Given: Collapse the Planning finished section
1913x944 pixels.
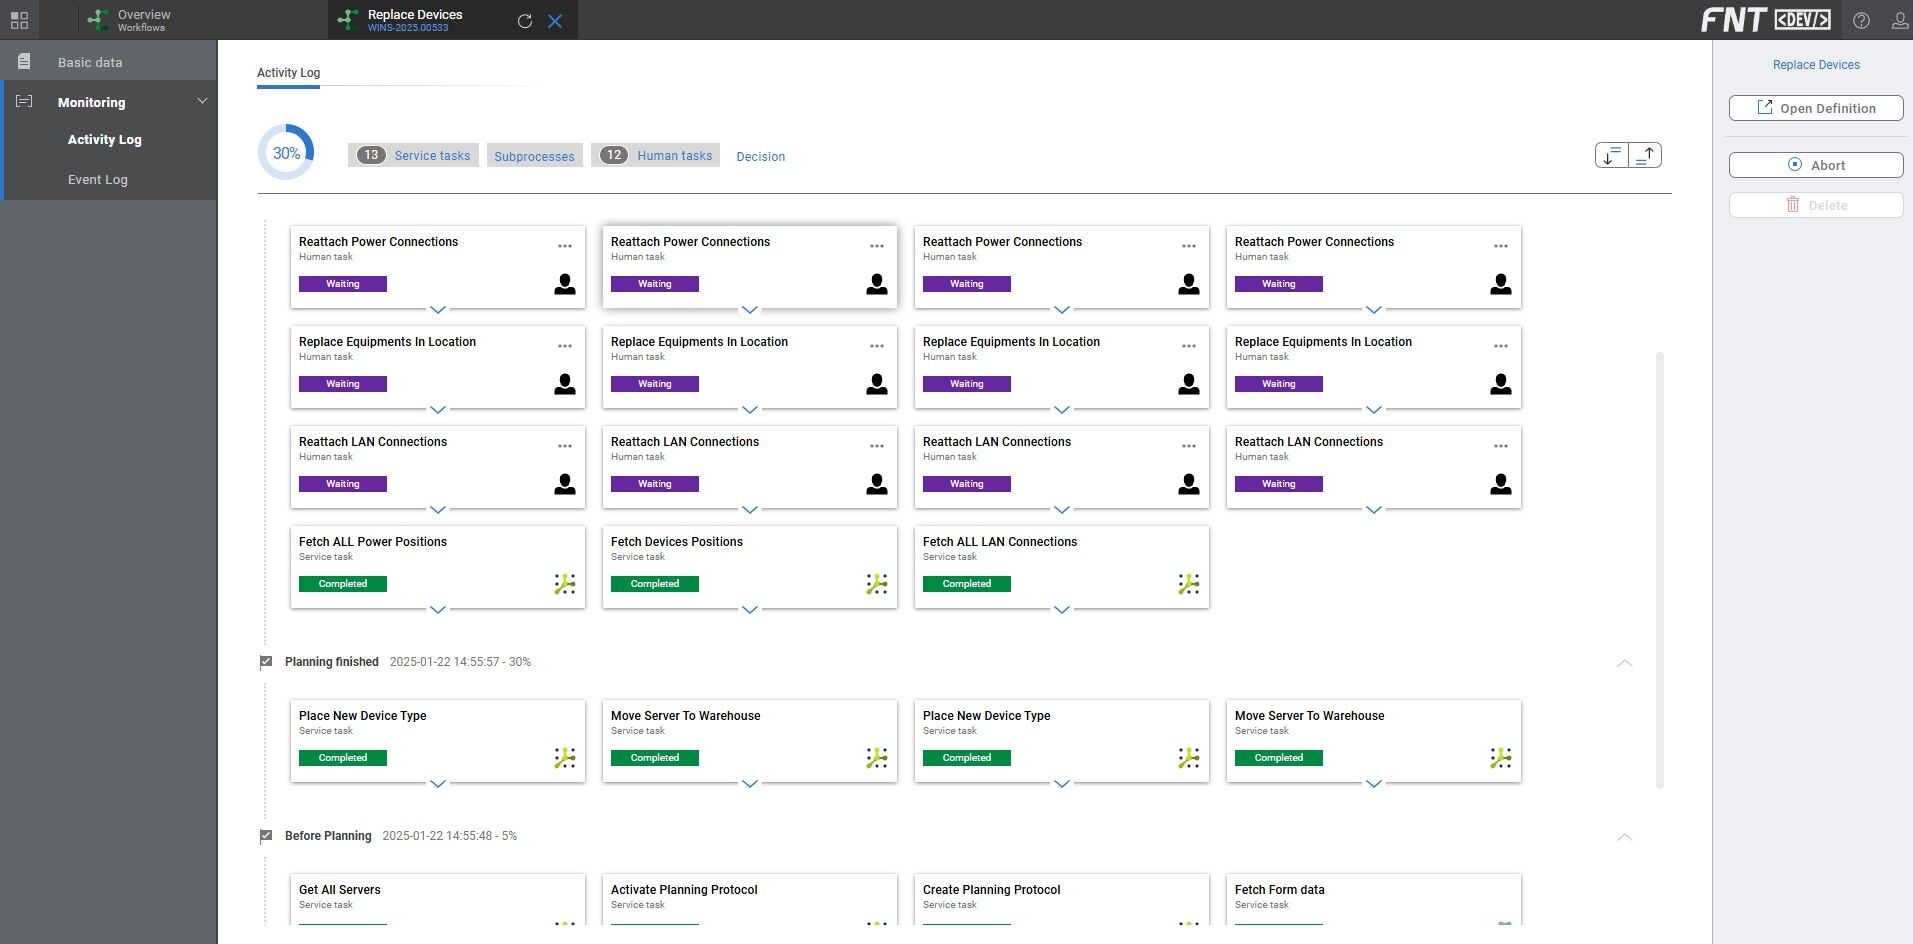Looking at the screenshot, I should [x=1624, y=663].
